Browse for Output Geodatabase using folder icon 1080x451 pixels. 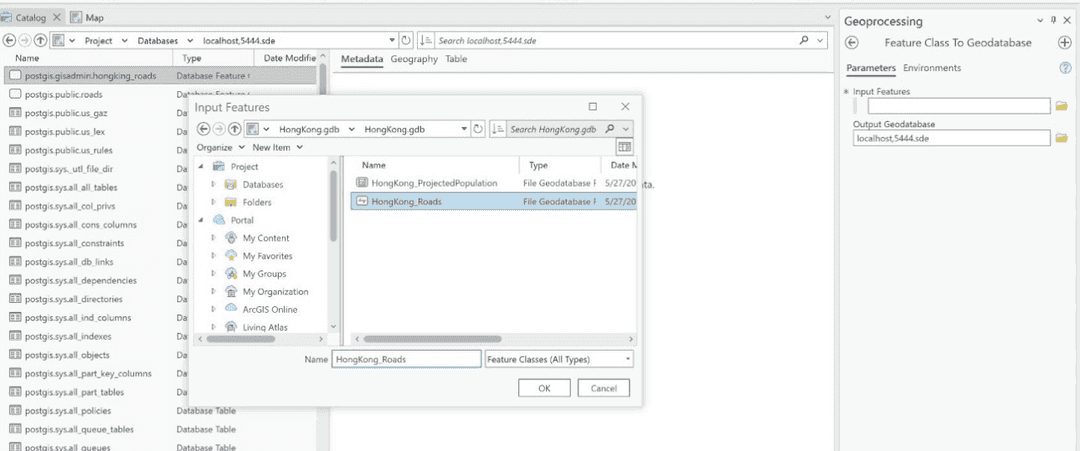1062,138
